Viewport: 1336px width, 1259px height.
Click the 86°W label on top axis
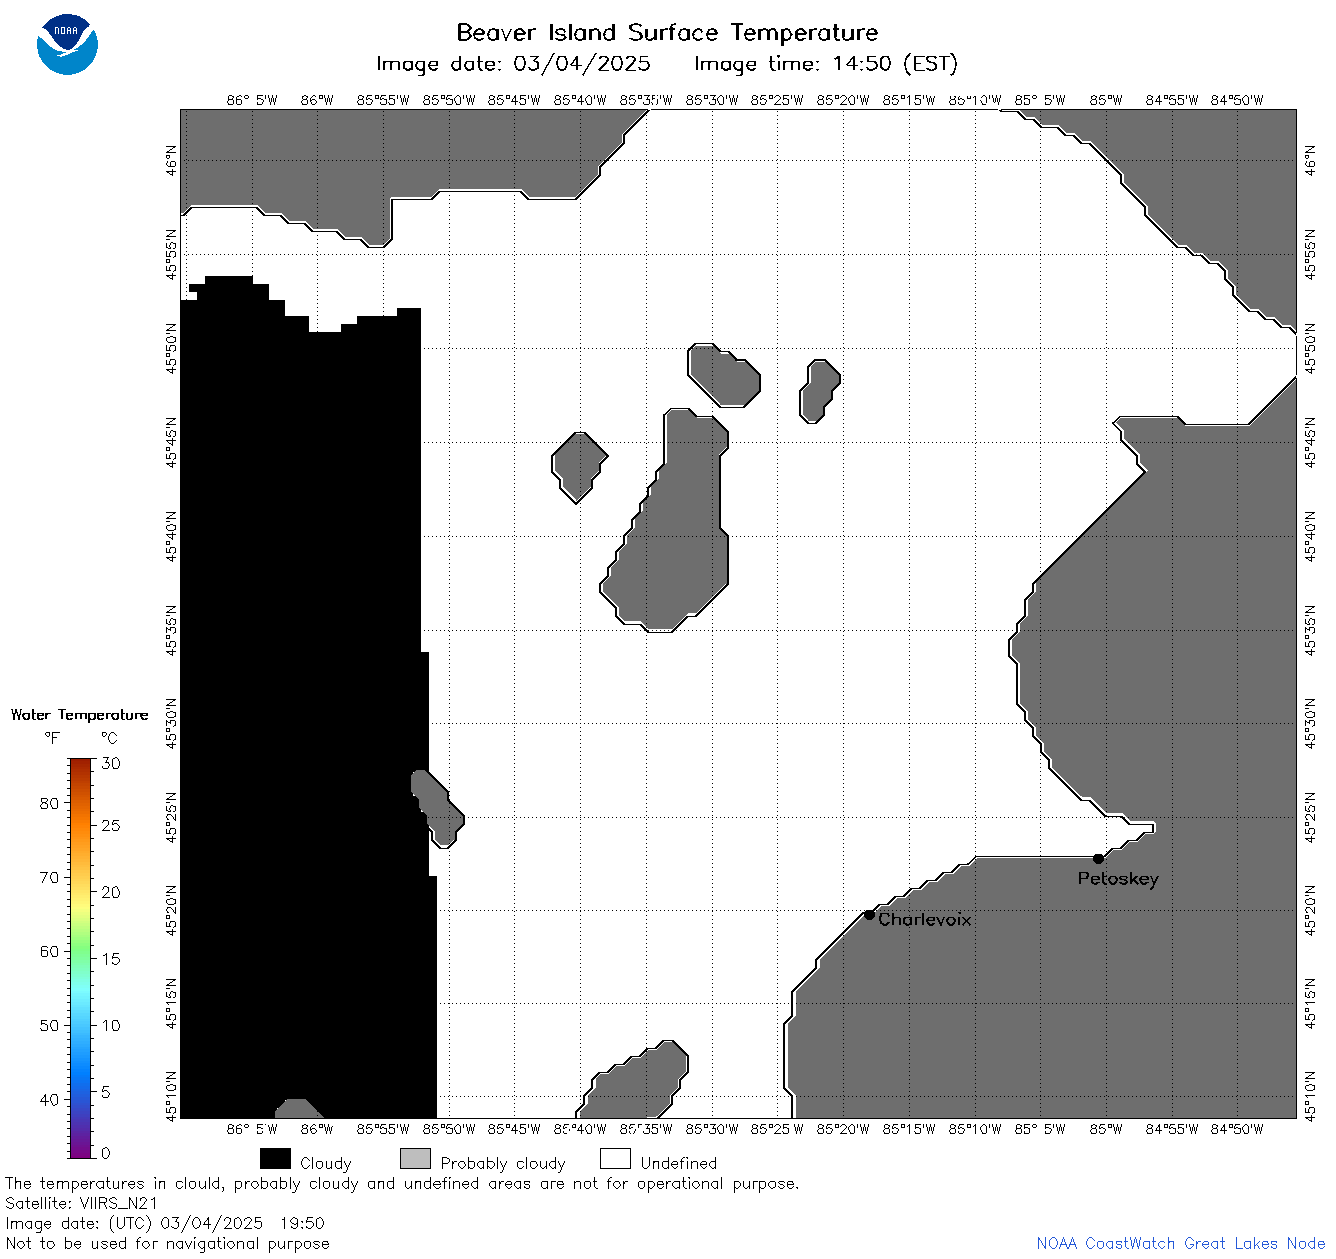pyautogui.click(x=317, y=100)
